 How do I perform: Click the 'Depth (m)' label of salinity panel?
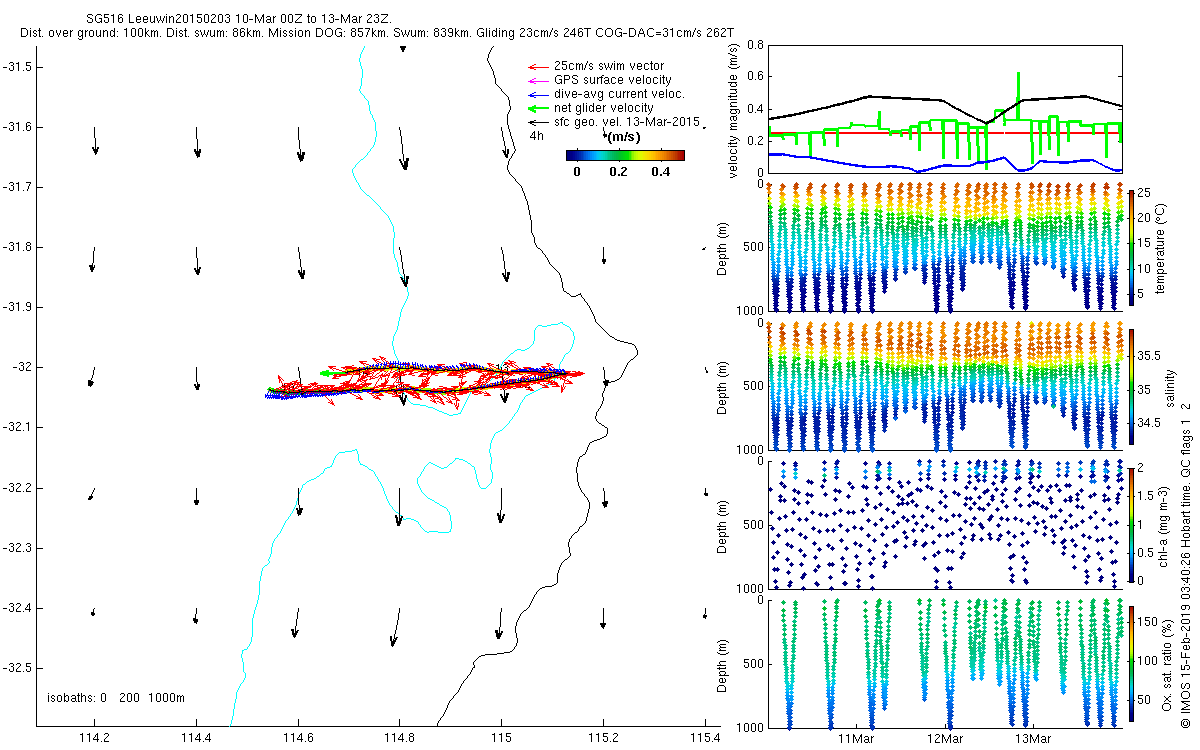(723, 386)
